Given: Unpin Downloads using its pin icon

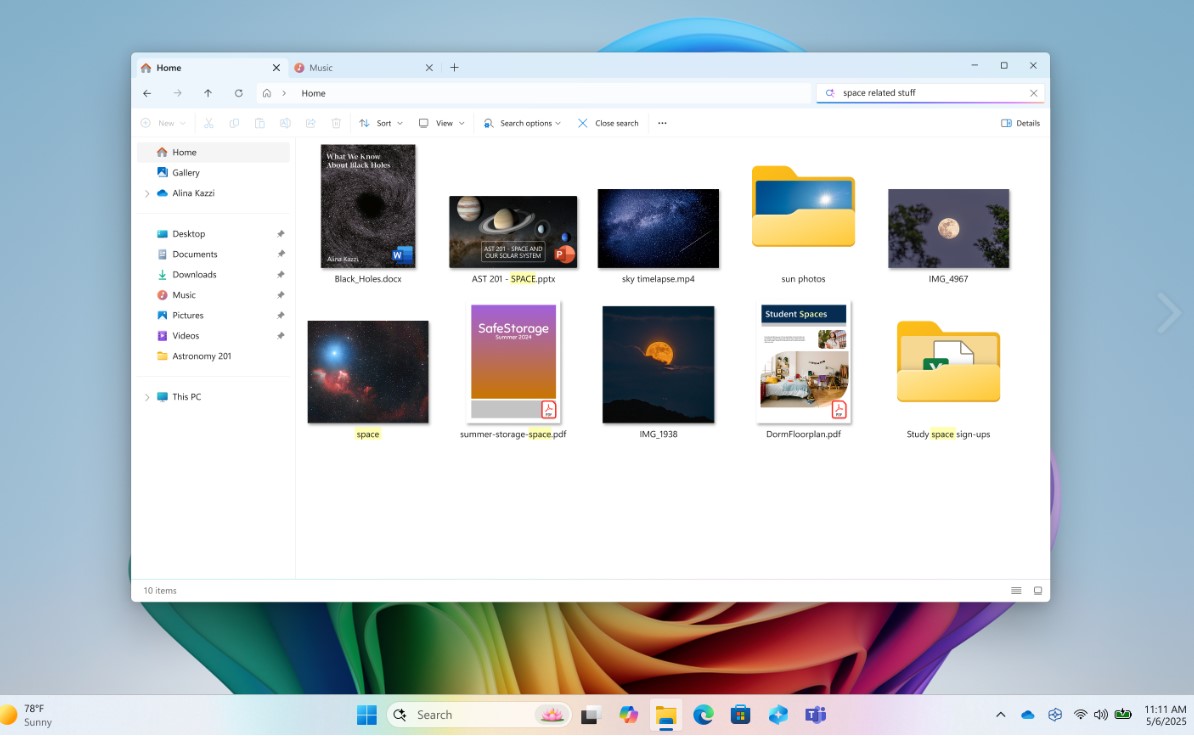Looking at the screenshot, I should click(x=280, y=275).
